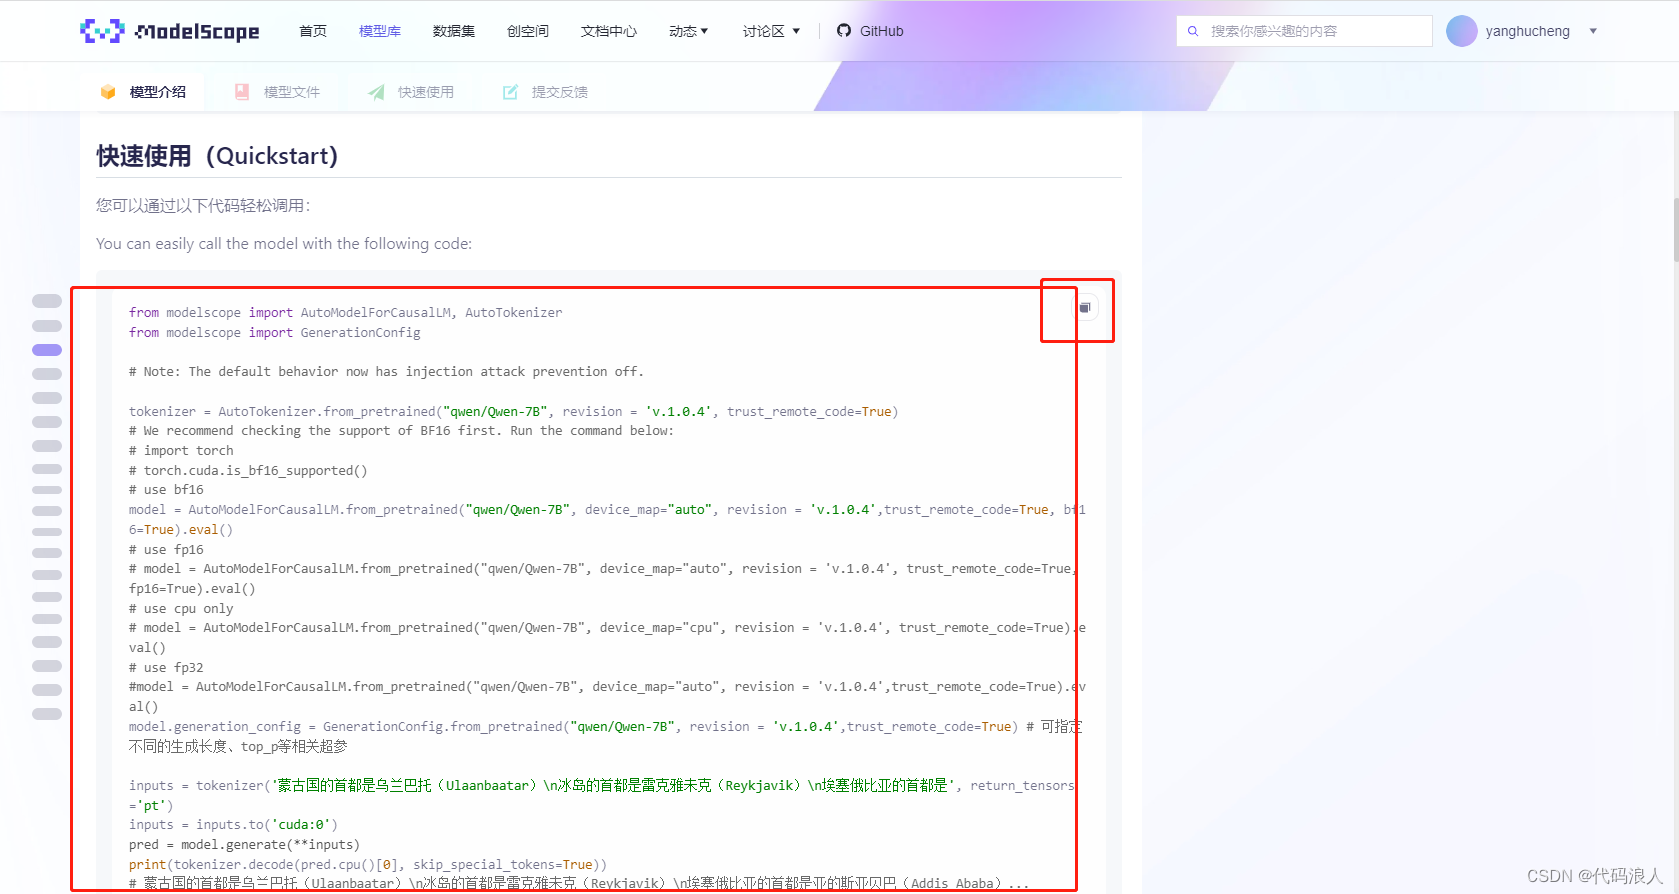This screenshot has width=1679, height=894.
Task: Click the search magnifier icon
Action: coord(1193,31)
